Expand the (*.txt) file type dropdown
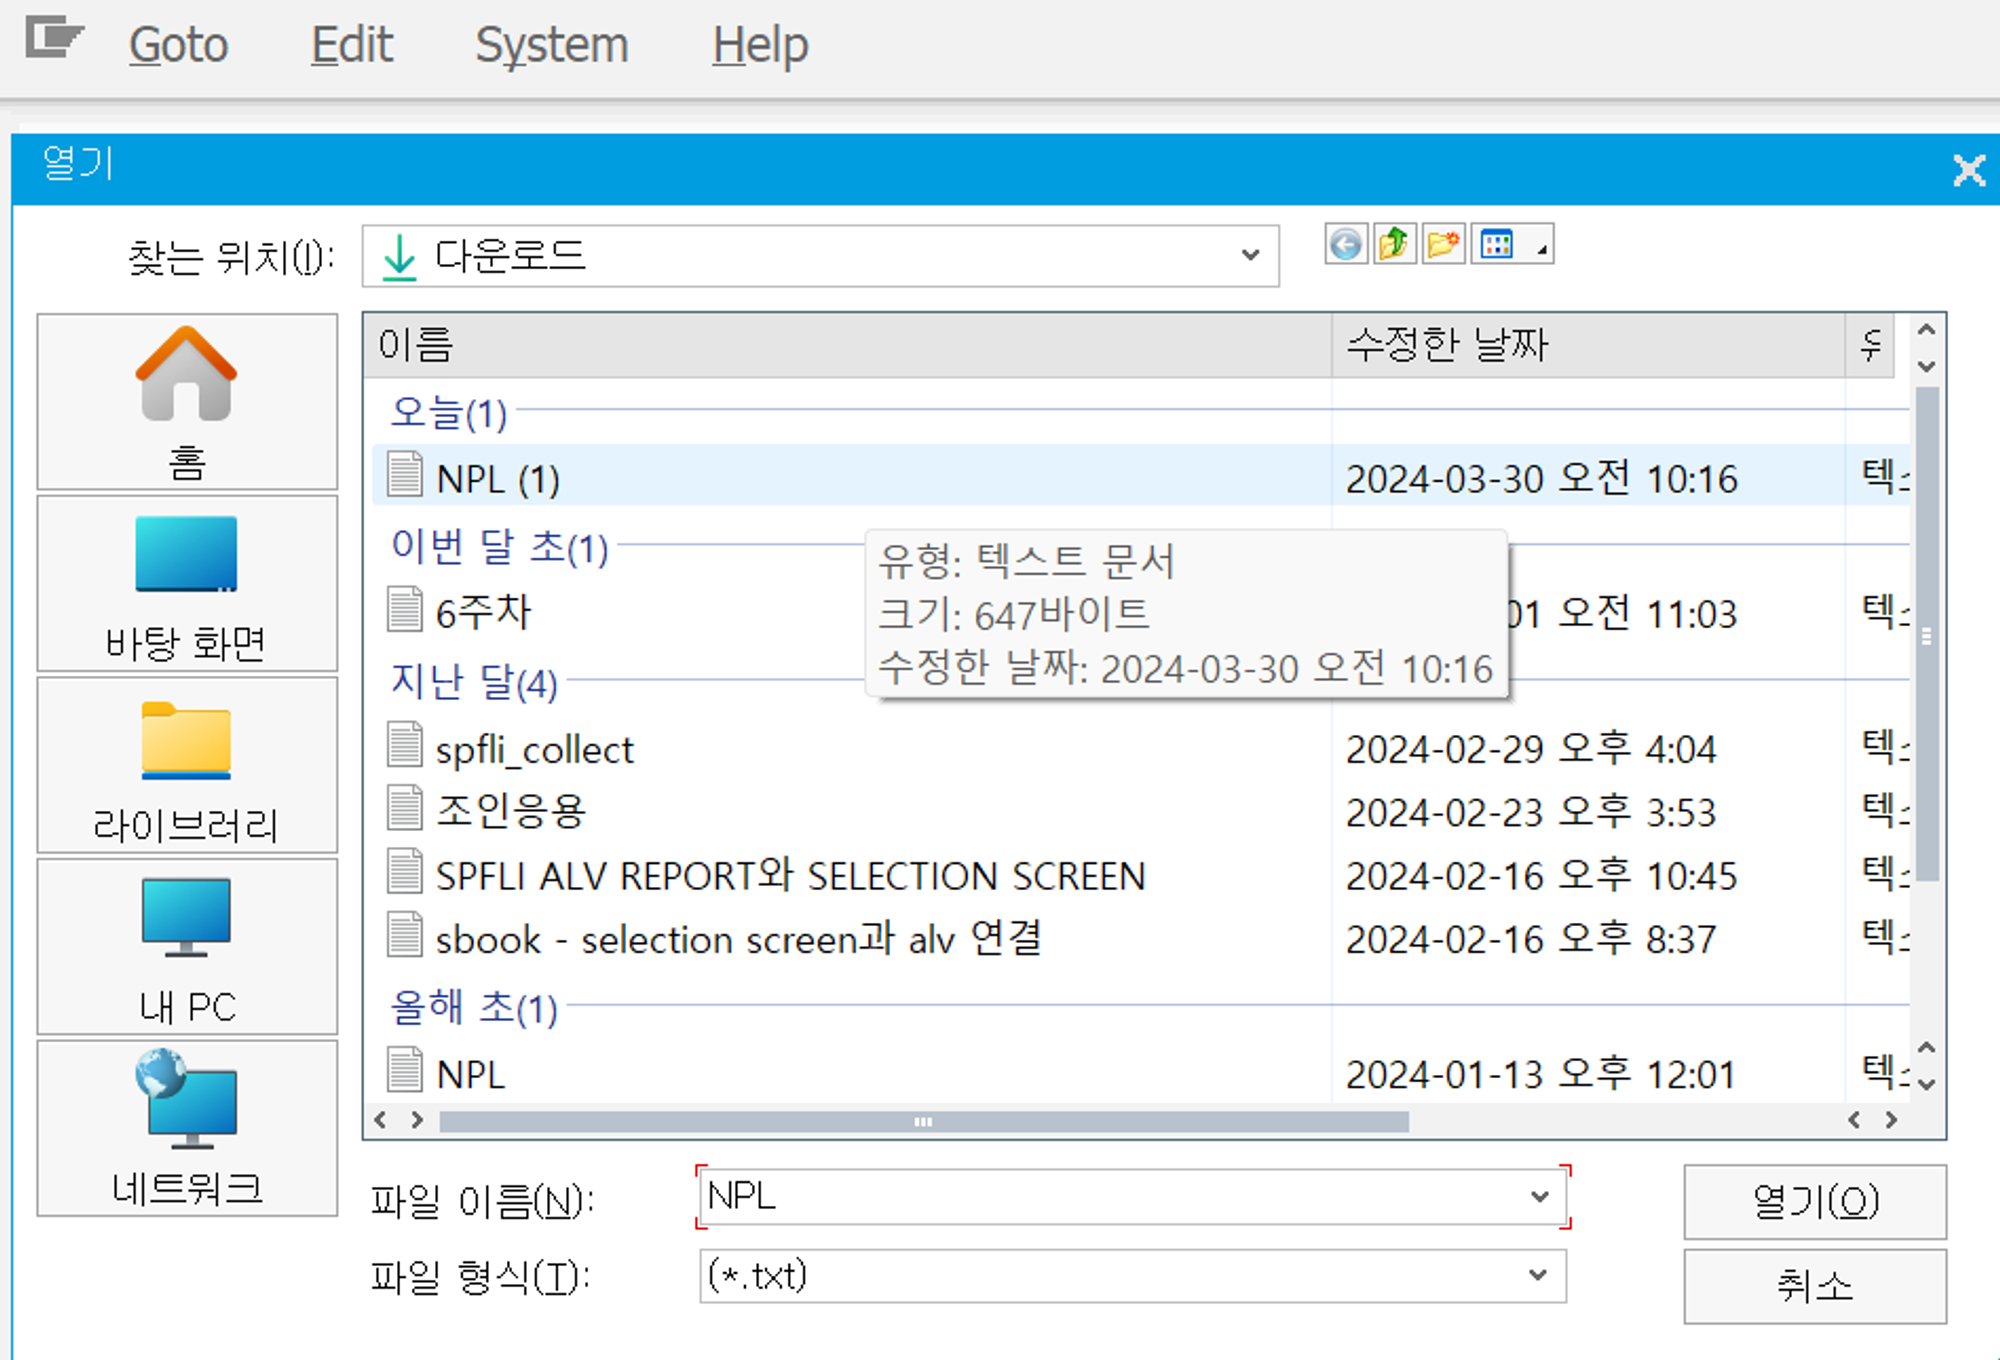2000x1360 pixels. (1538, 1275)
